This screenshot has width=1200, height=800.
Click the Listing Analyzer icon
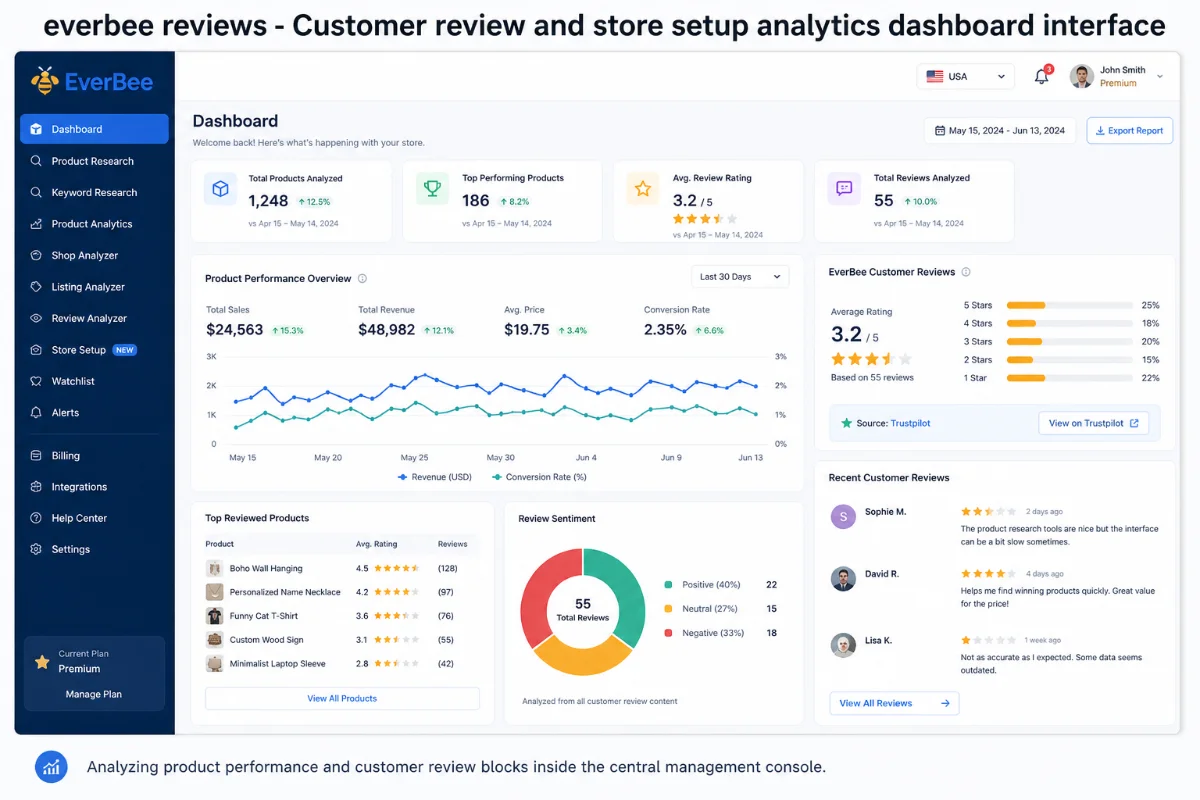coord(36,287)
